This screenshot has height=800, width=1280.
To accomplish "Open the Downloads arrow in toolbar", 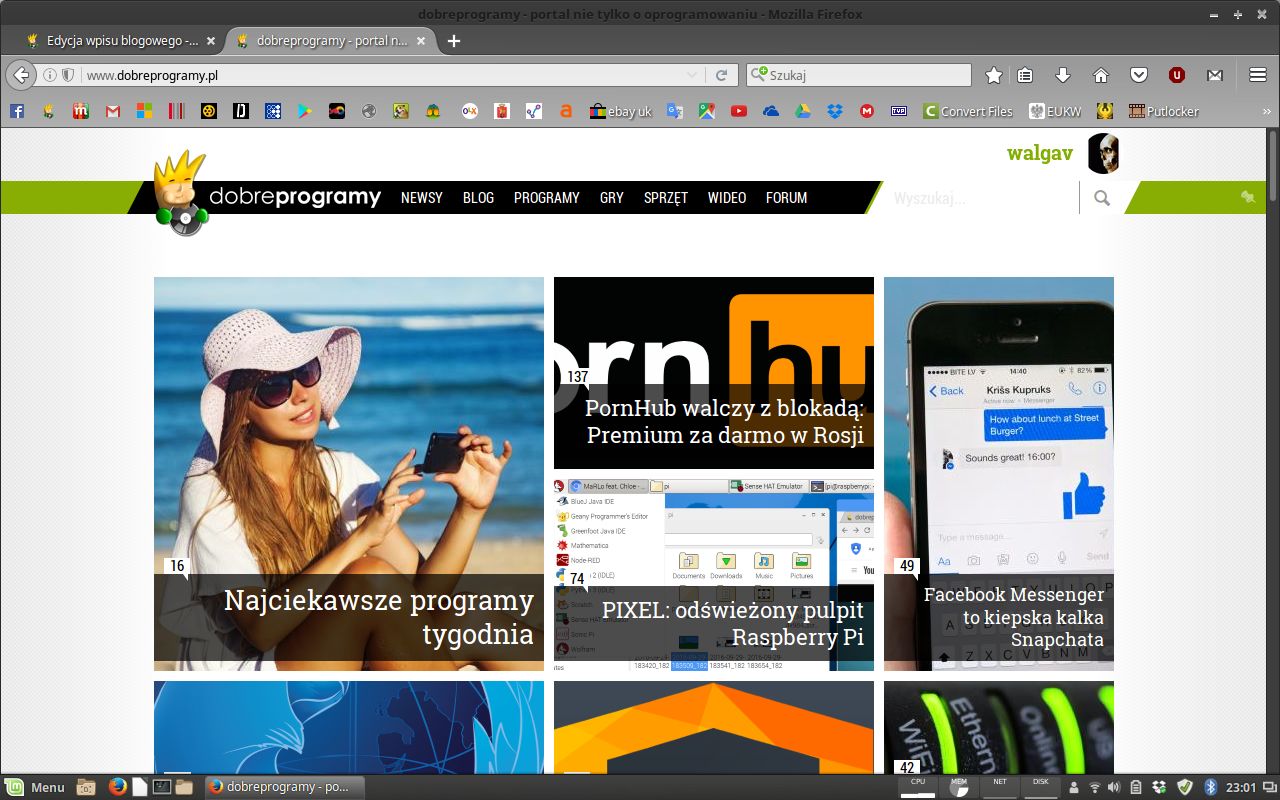I will pyautogui.click(x=1063, y=75).
